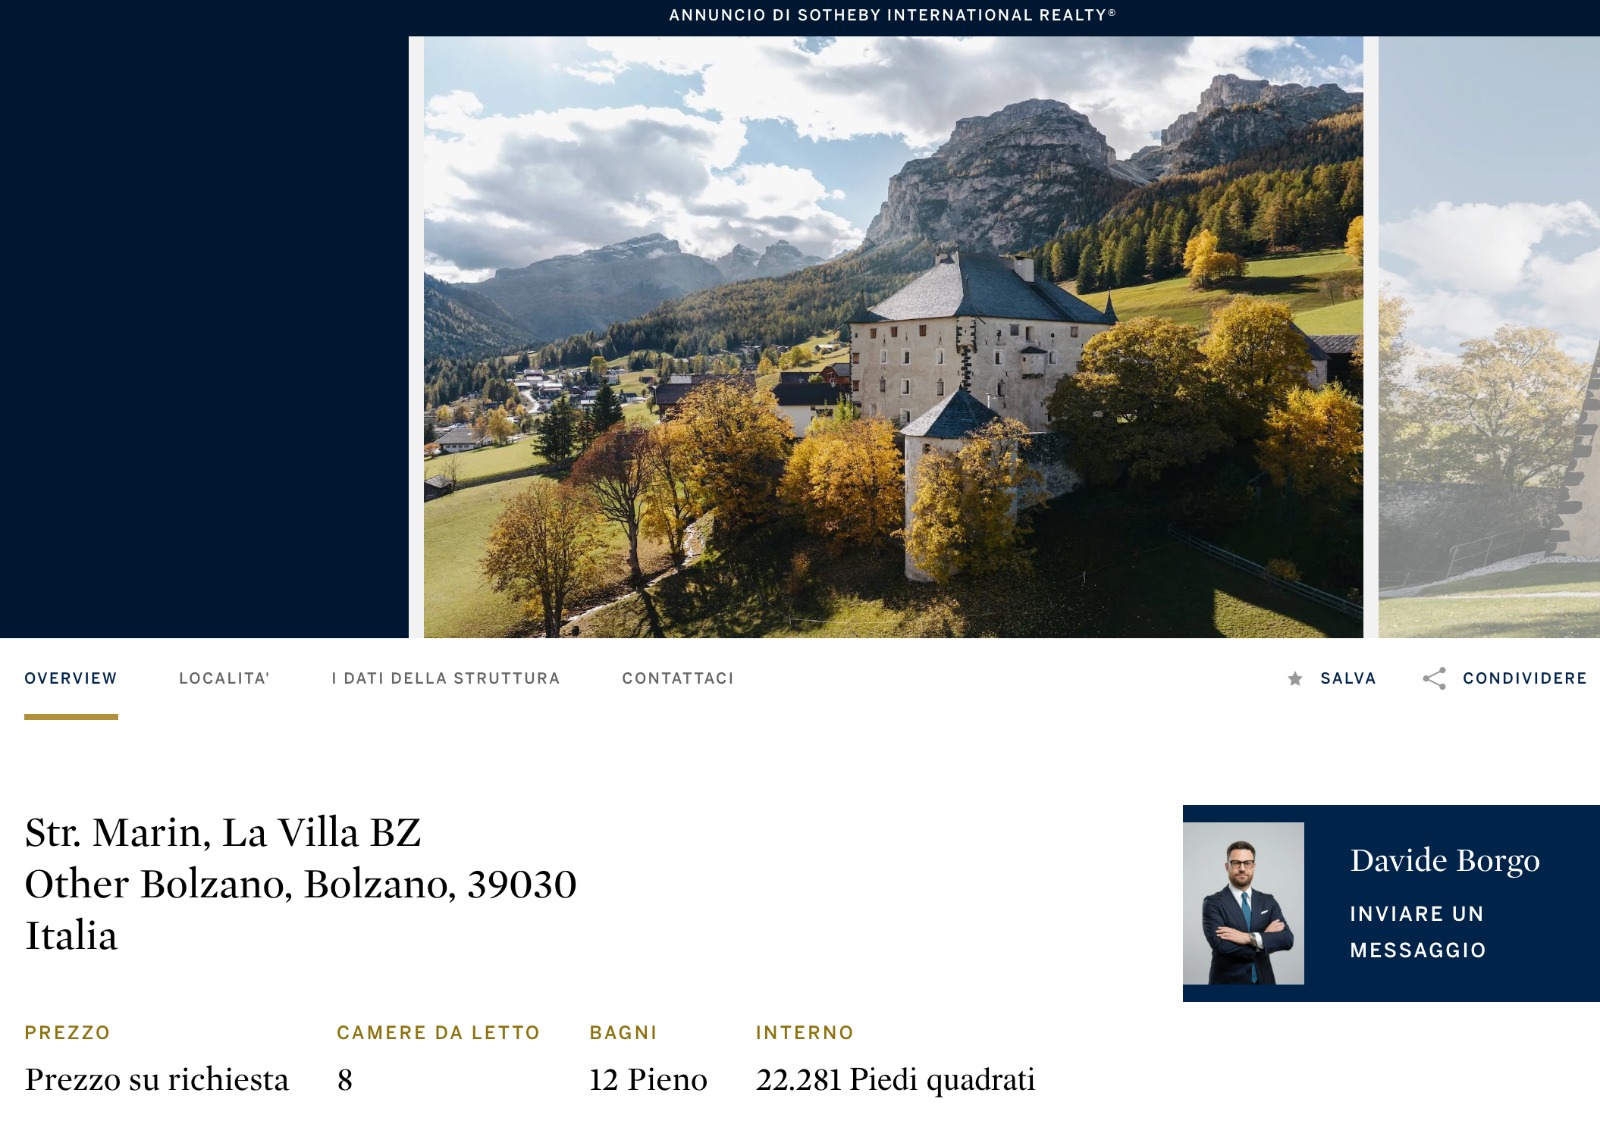1600x1146 pixels.
Task: Click the 12 Pieno bathrooms value
Action: coord(648,1080)
